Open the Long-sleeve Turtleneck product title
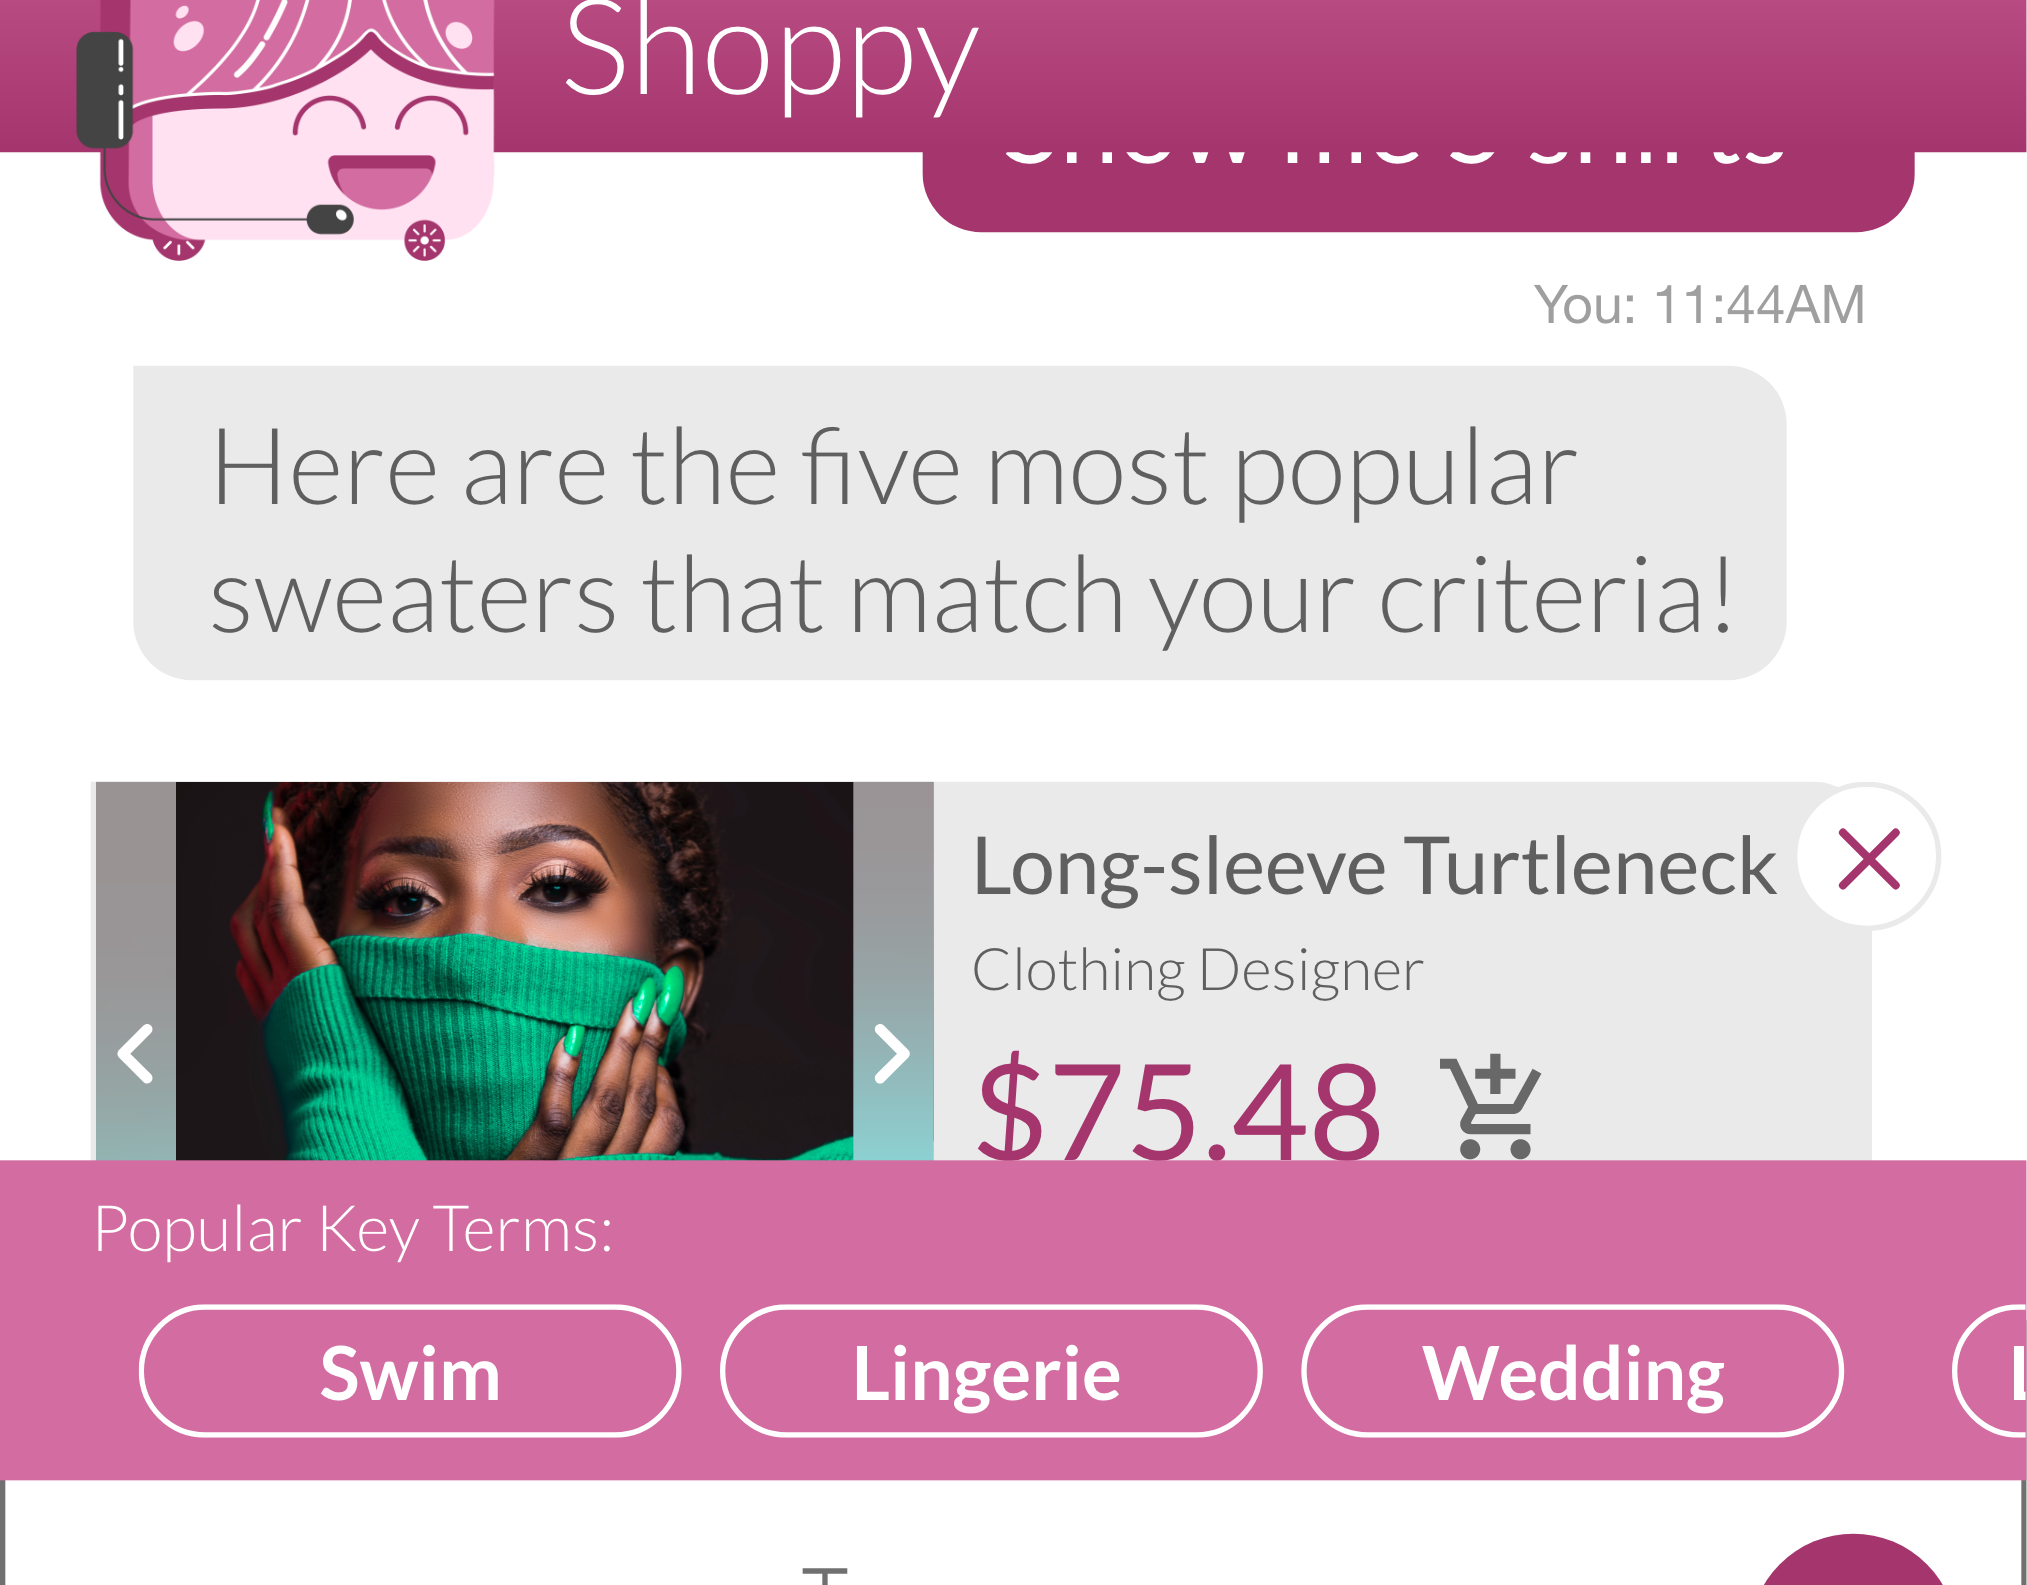The height and width of the screenshot is (1585, 2027). [1374, 866]
